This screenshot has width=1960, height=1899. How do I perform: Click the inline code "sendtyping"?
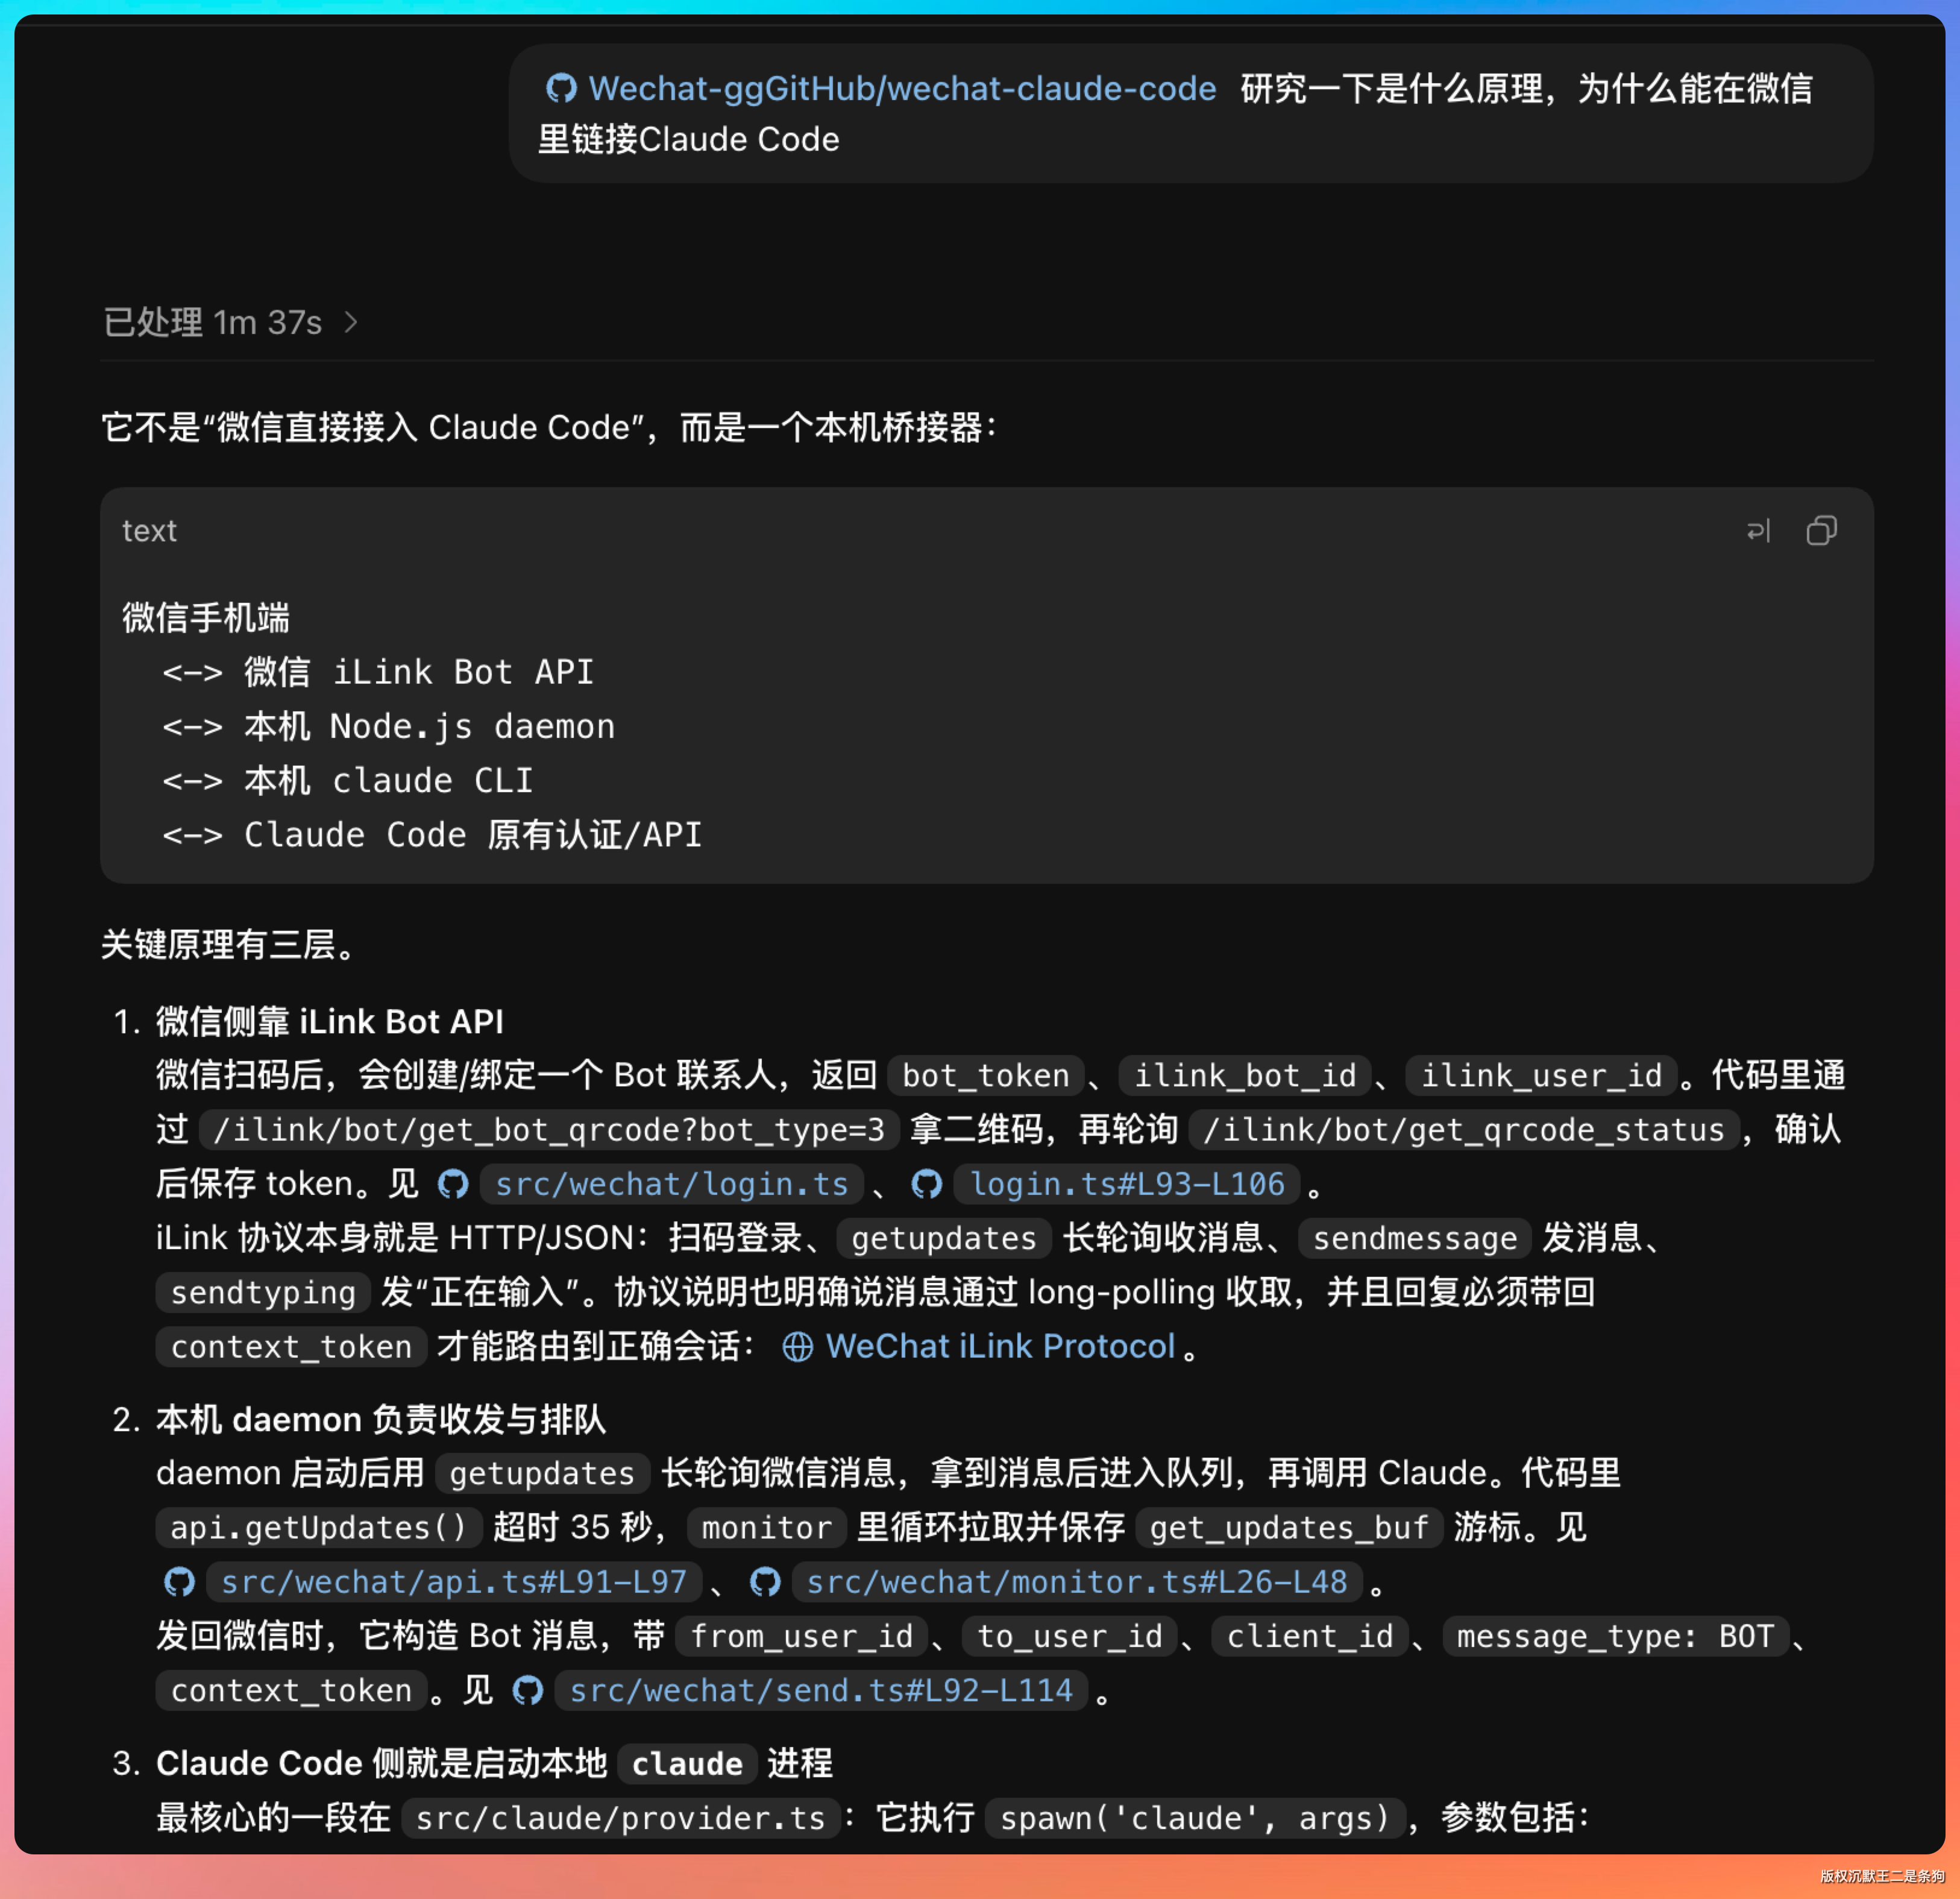click(263, 1292)
